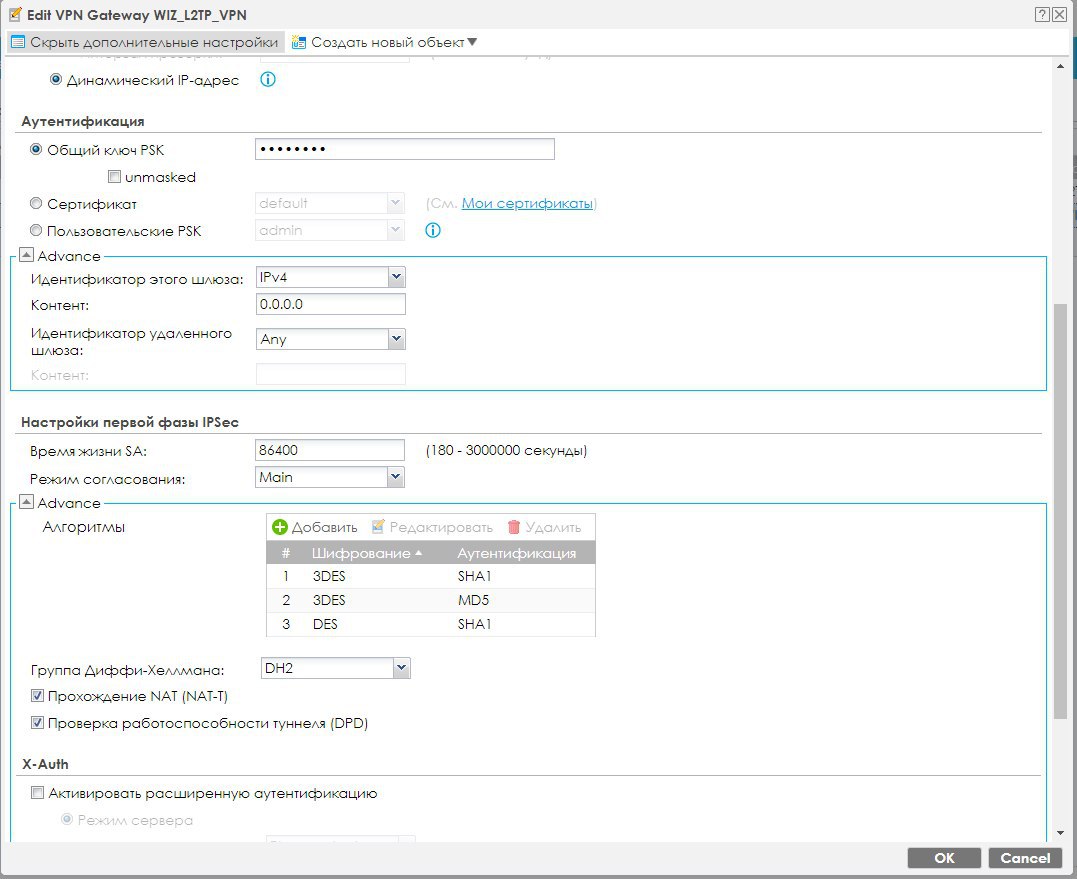Open the Мои сертификаты link
The image size is (1077, 879).
(527, 203)
